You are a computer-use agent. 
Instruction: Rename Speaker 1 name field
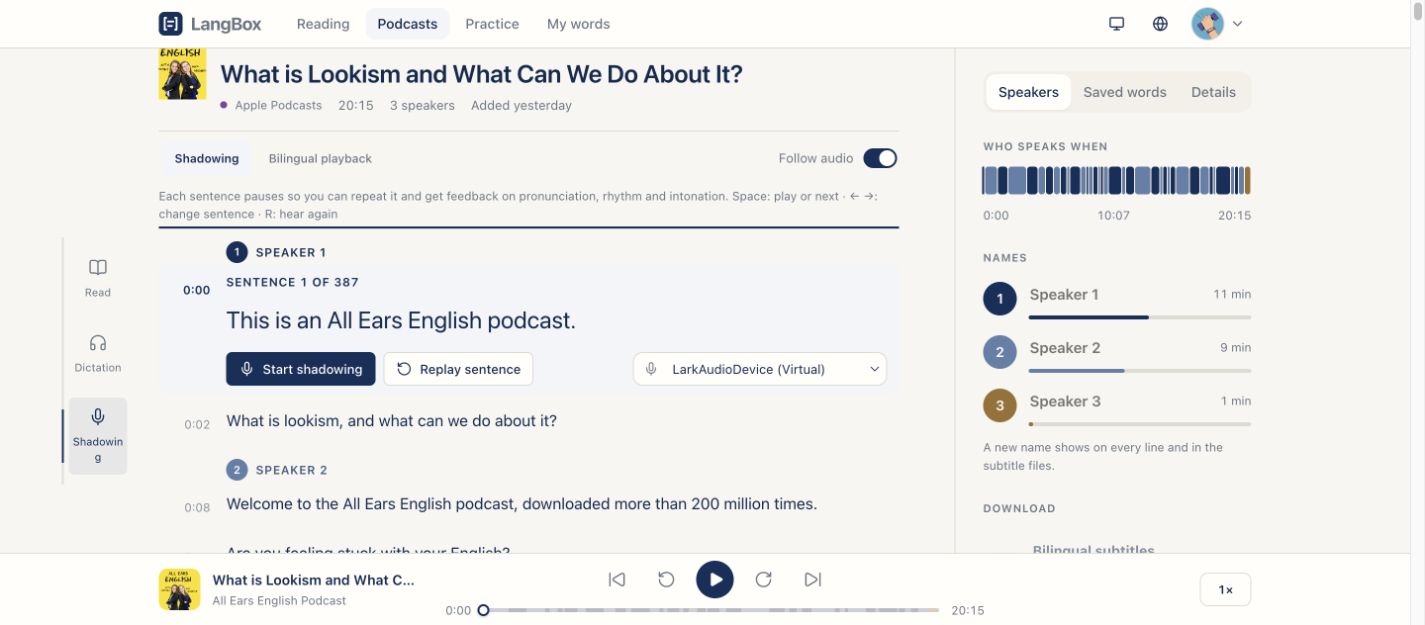click(1064, 294)
